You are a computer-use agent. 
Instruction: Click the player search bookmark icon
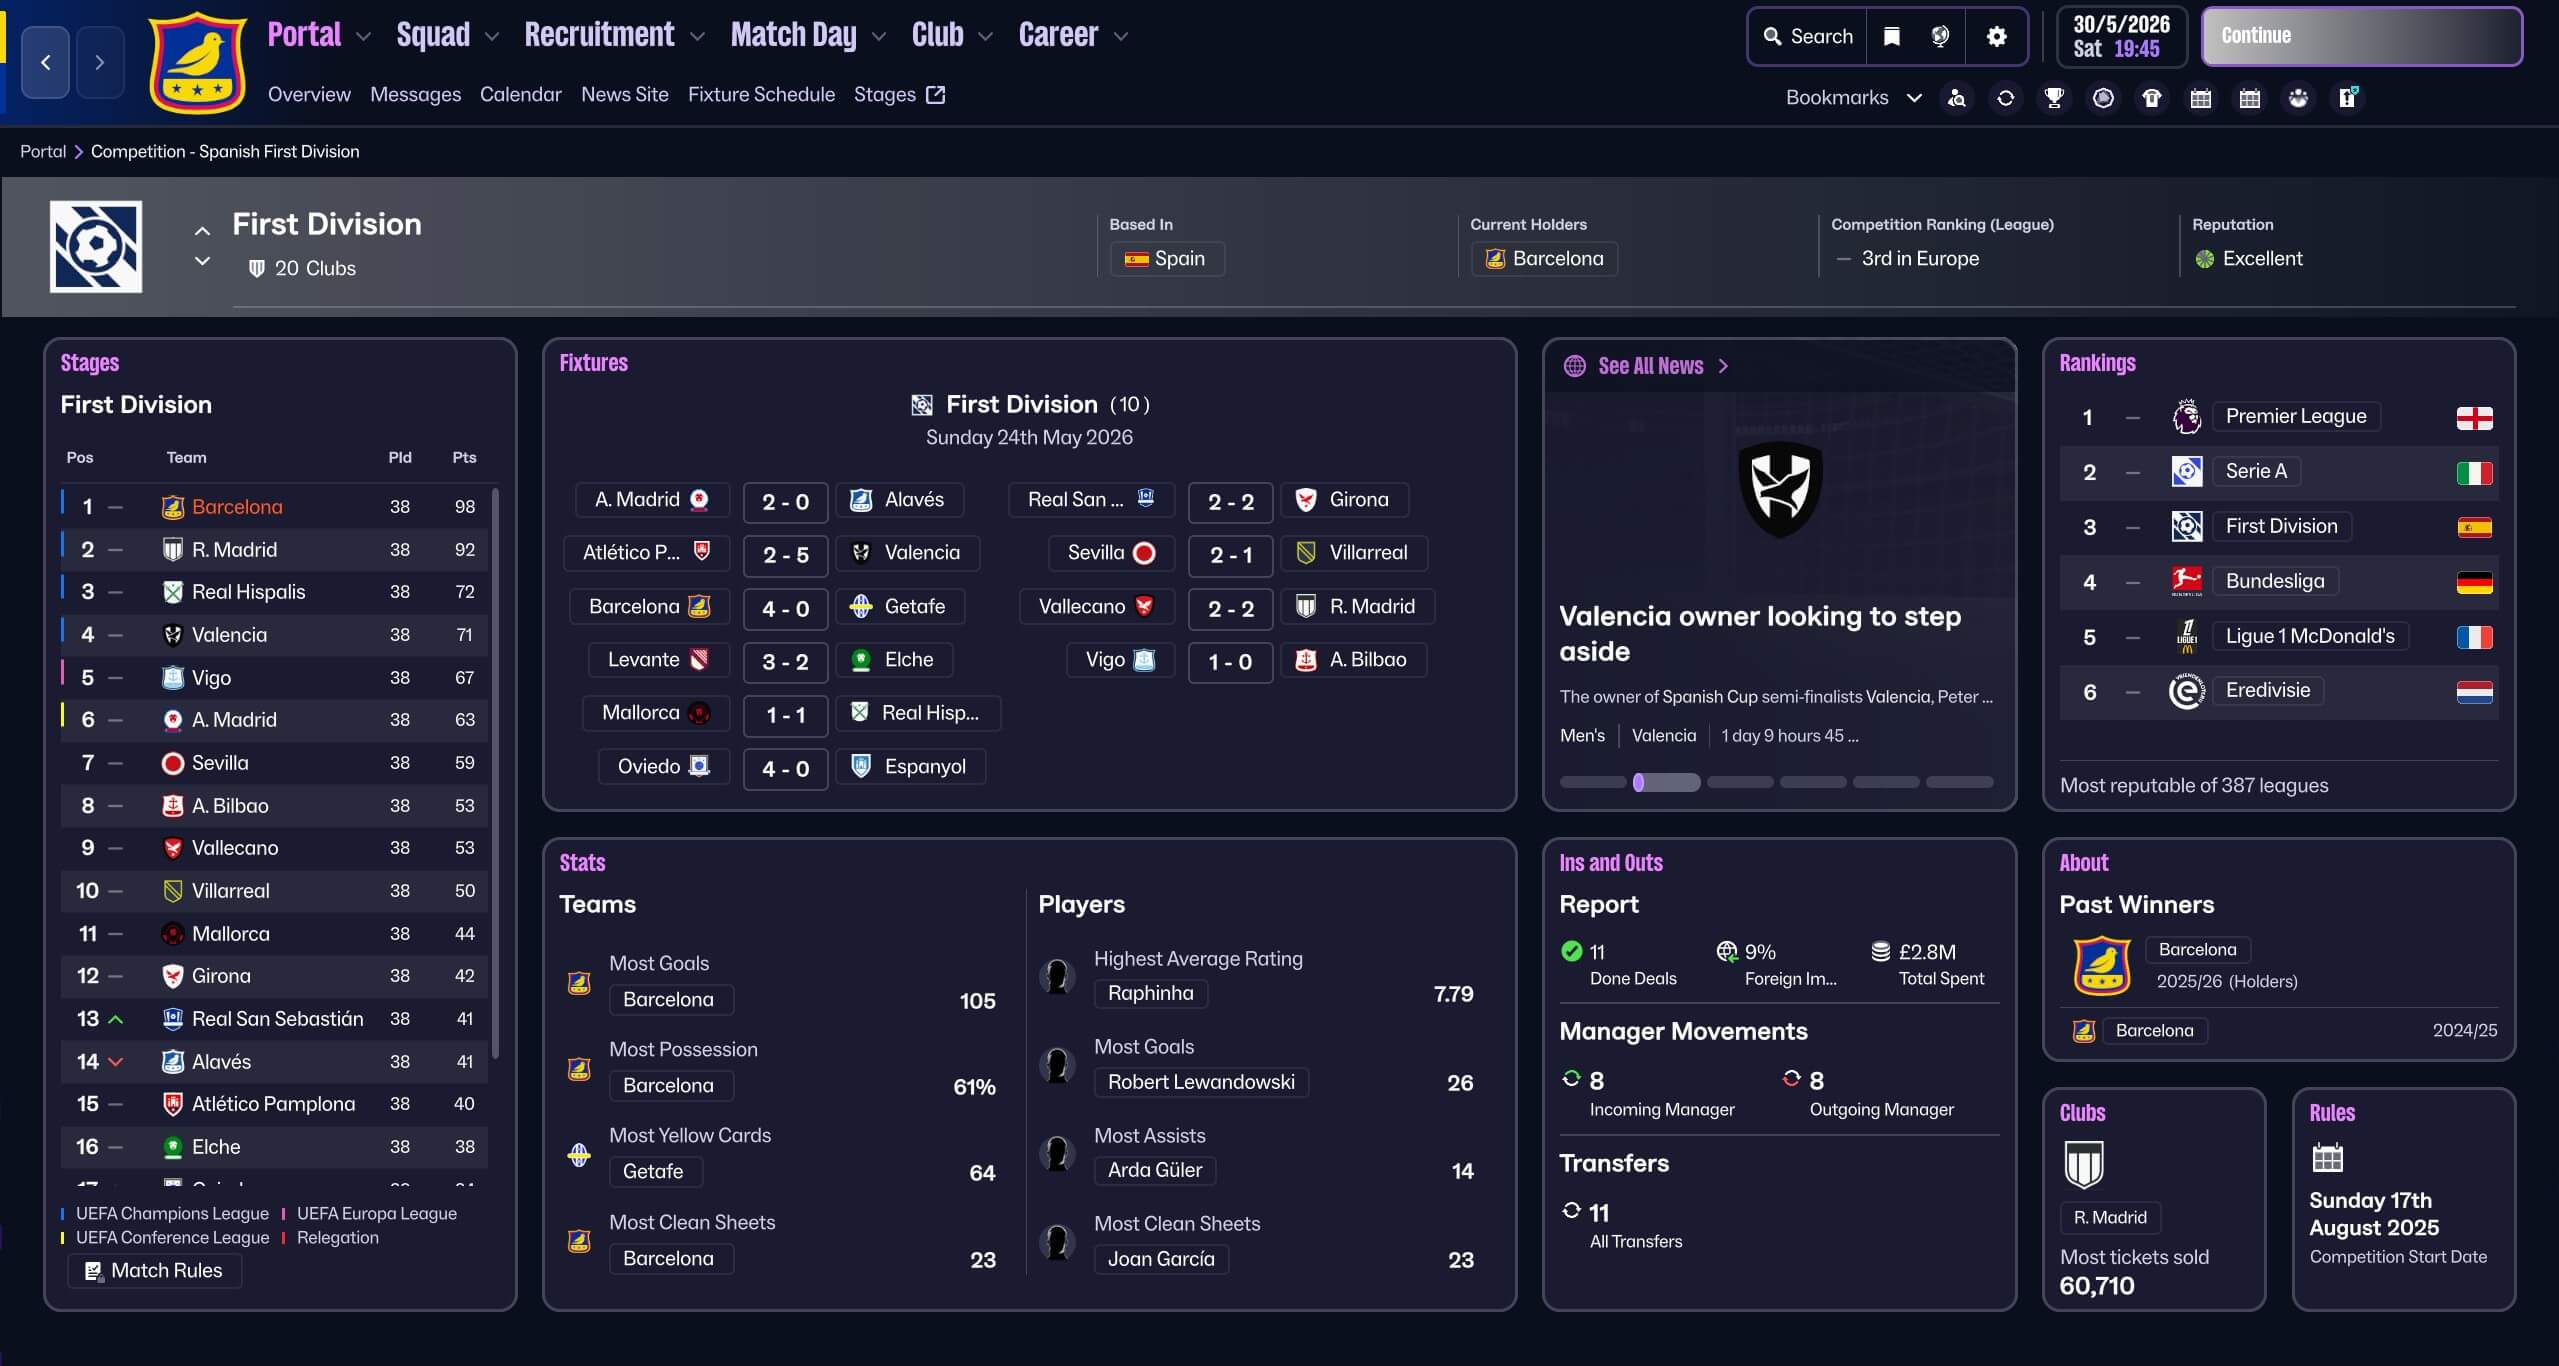pos(1957,98)
